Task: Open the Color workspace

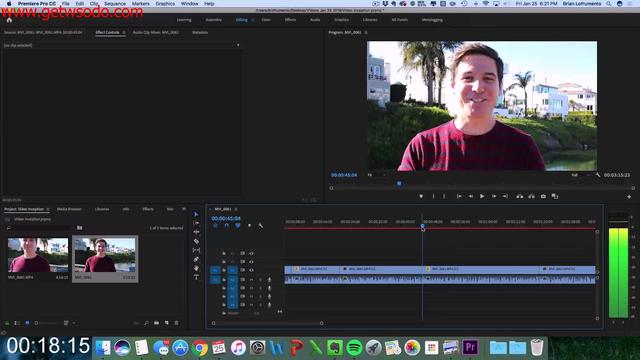Action: pos(266,20)
